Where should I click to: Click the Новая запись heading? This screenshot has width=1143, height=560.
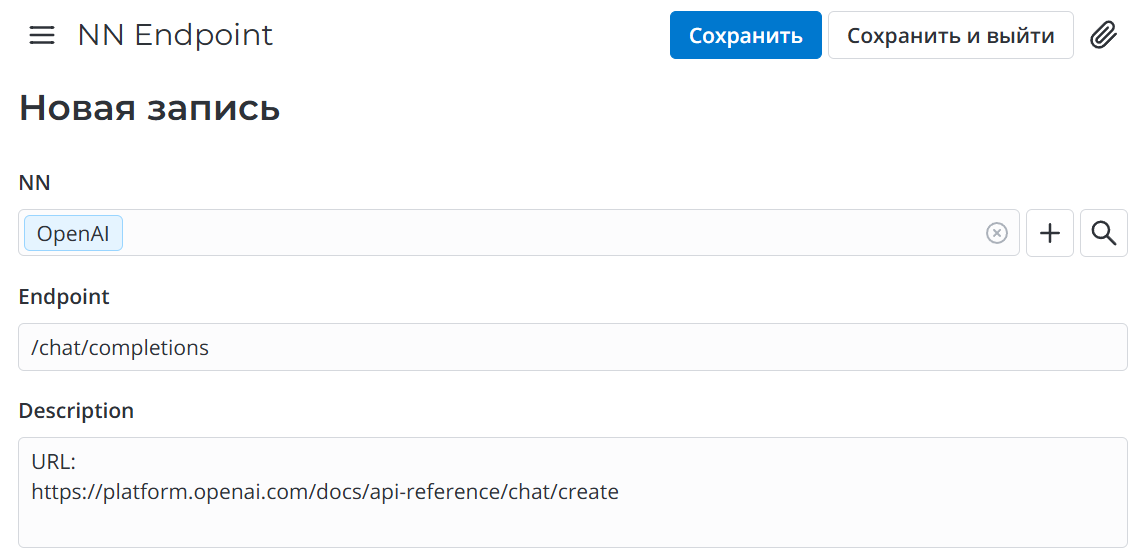[149, 108]
